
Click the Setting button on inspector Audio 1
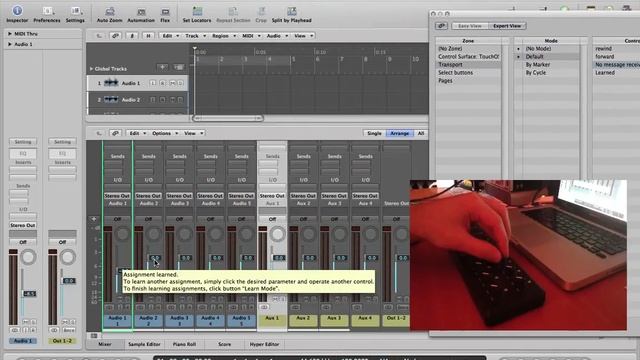pyautogui.click(x=23, y=142)
